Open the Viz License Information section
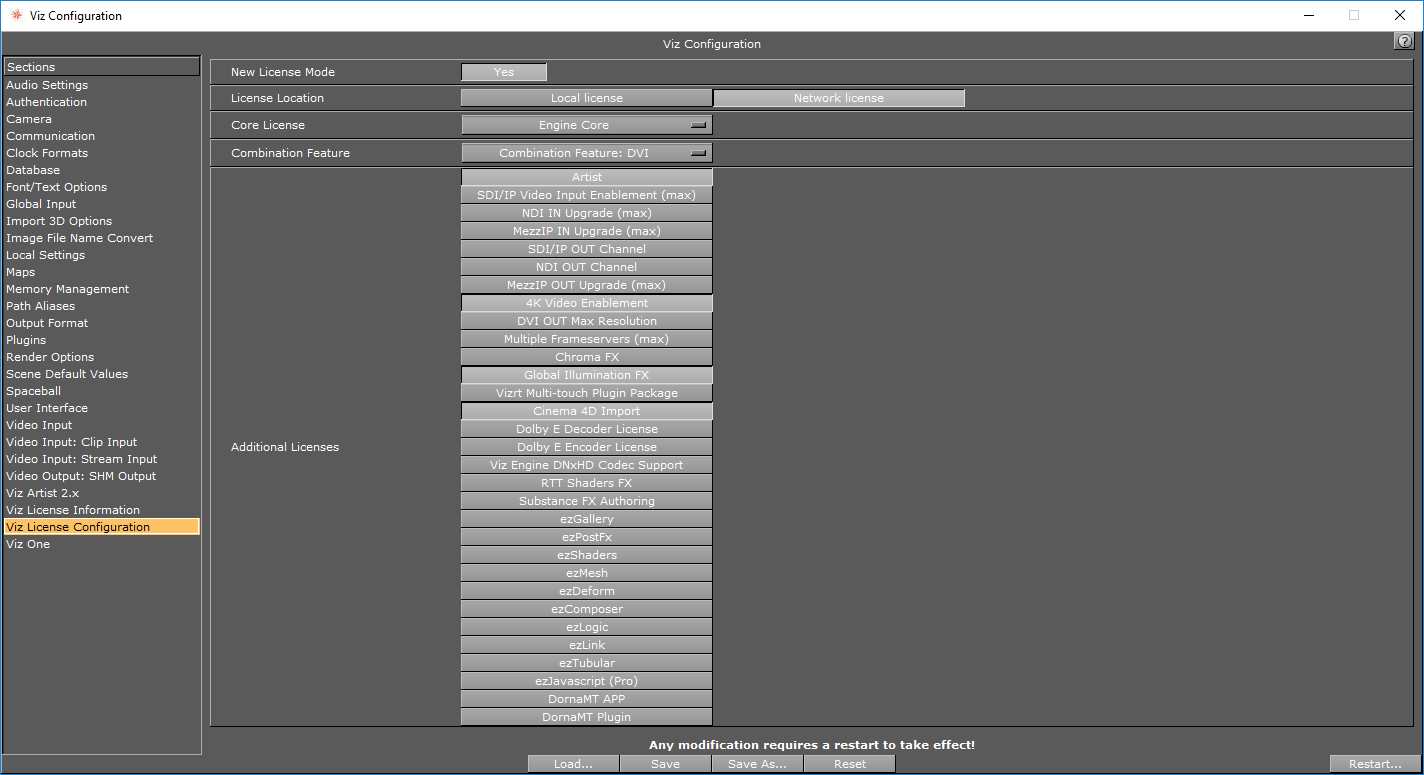Viewport: 1424px width, 775px height. (x=101, y=510)
